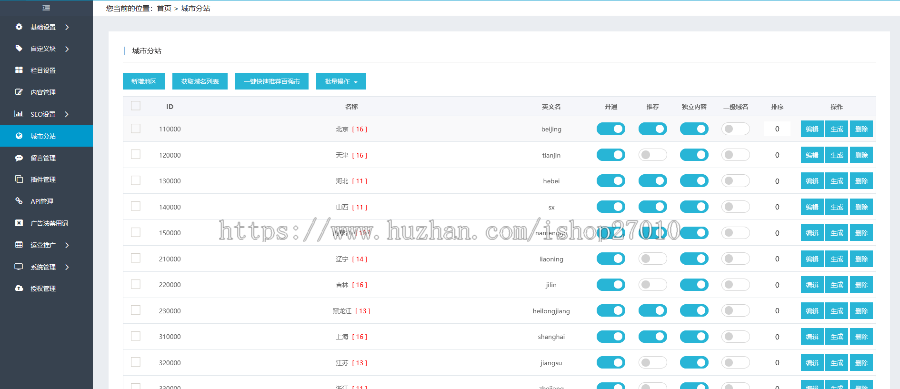
Task: Turn off the 推荐 switch for heilongjiang
Action: tap(653, 310)
